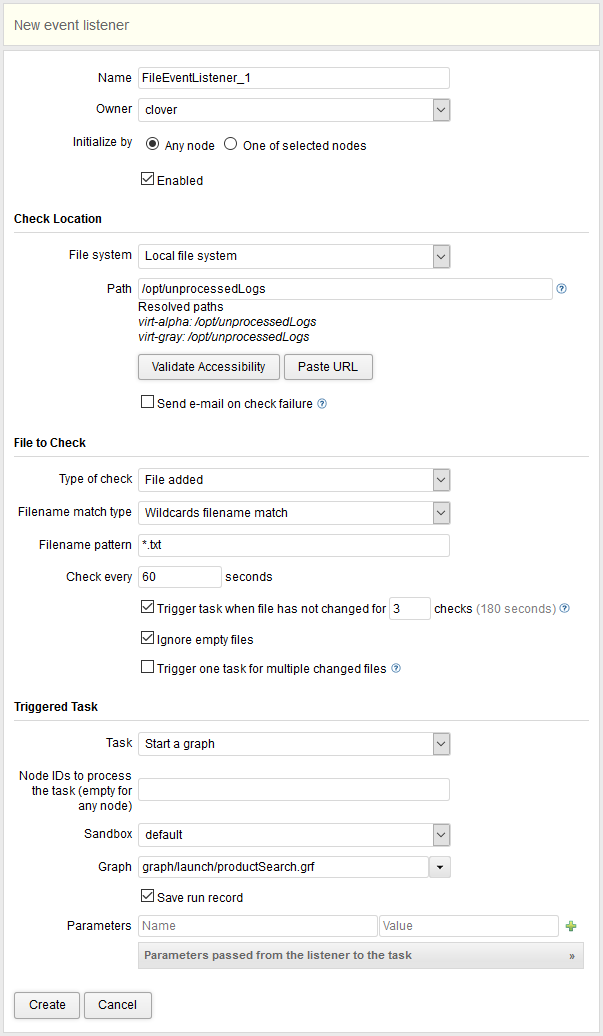The image size is (603, 1036).
Task: Select the Any node radio button
Action: tap(153, 144)
